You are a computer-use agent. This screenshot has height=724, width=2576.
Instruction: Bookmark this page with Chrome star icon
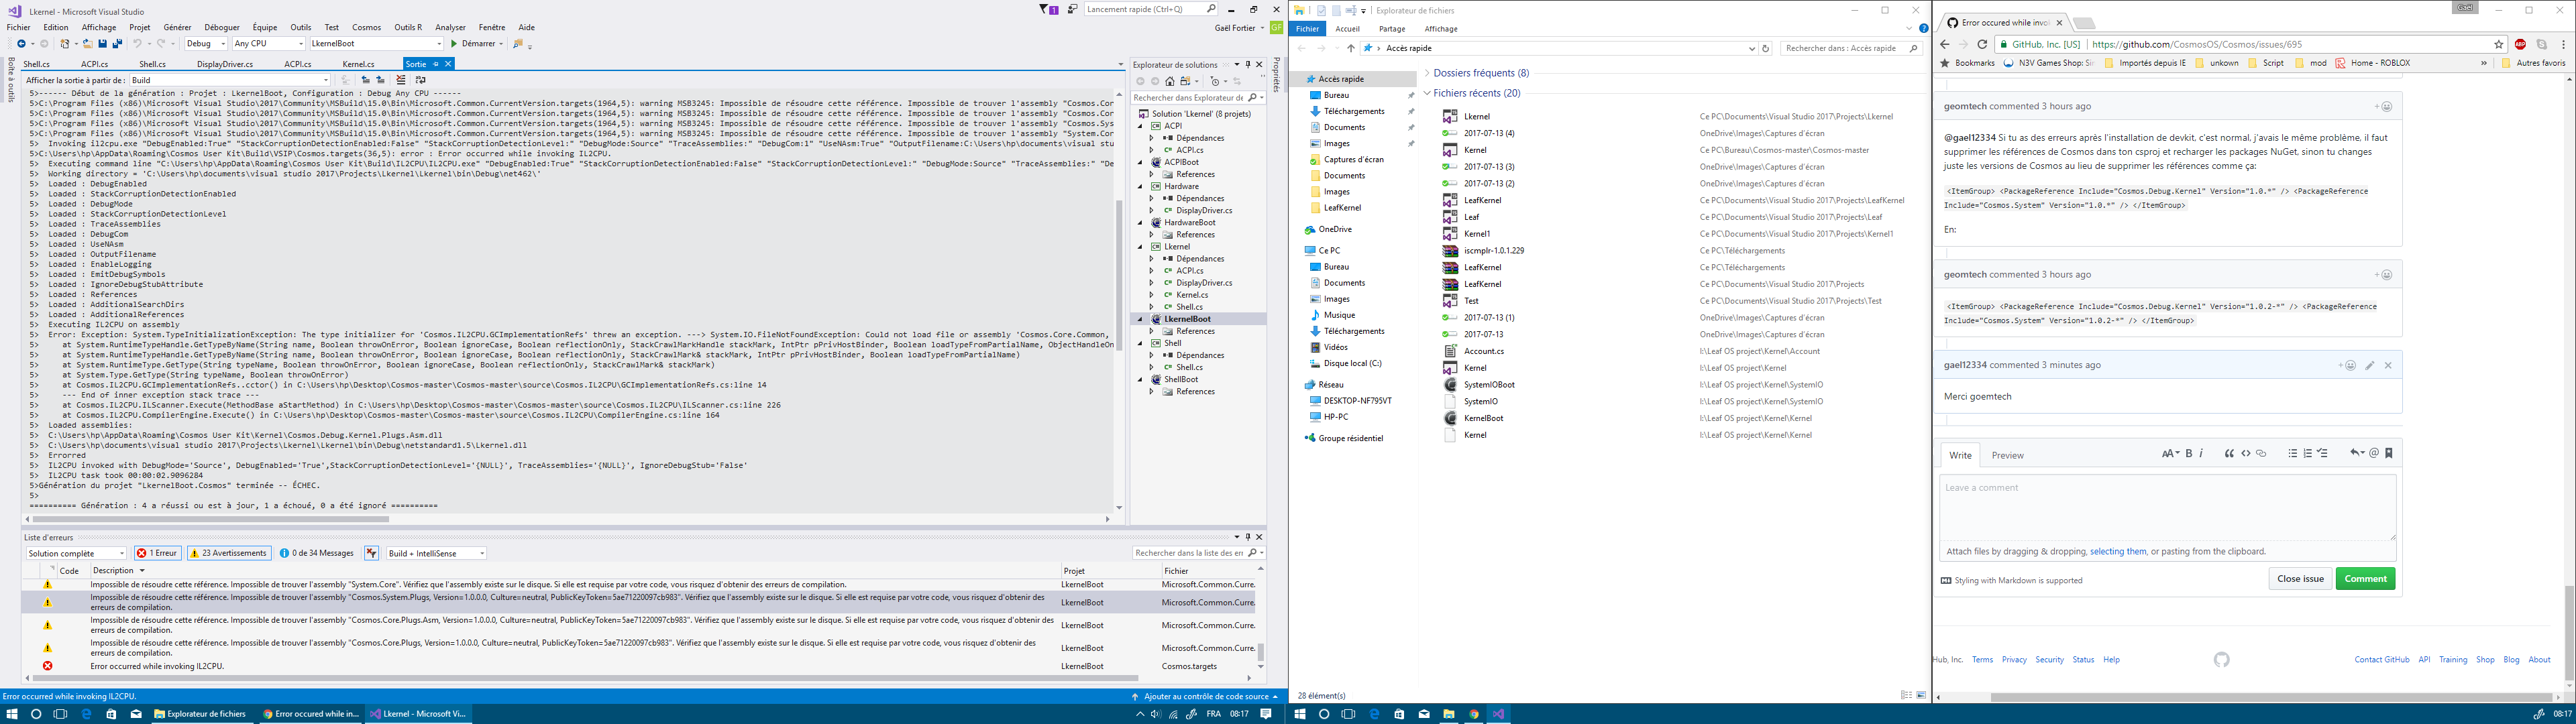[2499, 44]
